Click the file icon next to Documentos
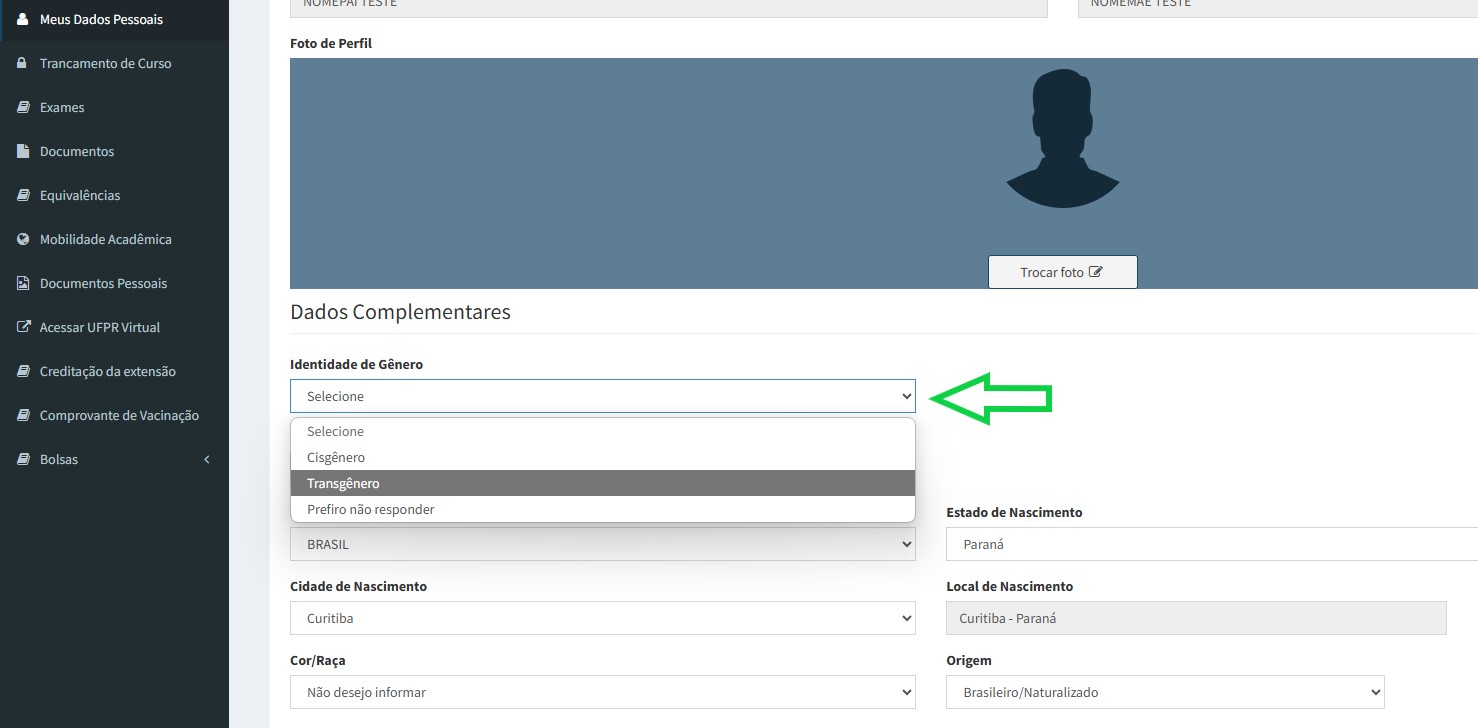This screenshot has height=728, width=1478. pyautogui.click(x=23, y=151)
